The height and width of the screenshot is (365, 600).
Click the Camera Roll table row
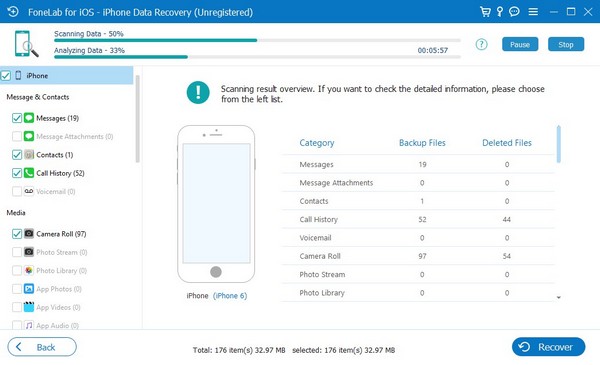(418, 256)
